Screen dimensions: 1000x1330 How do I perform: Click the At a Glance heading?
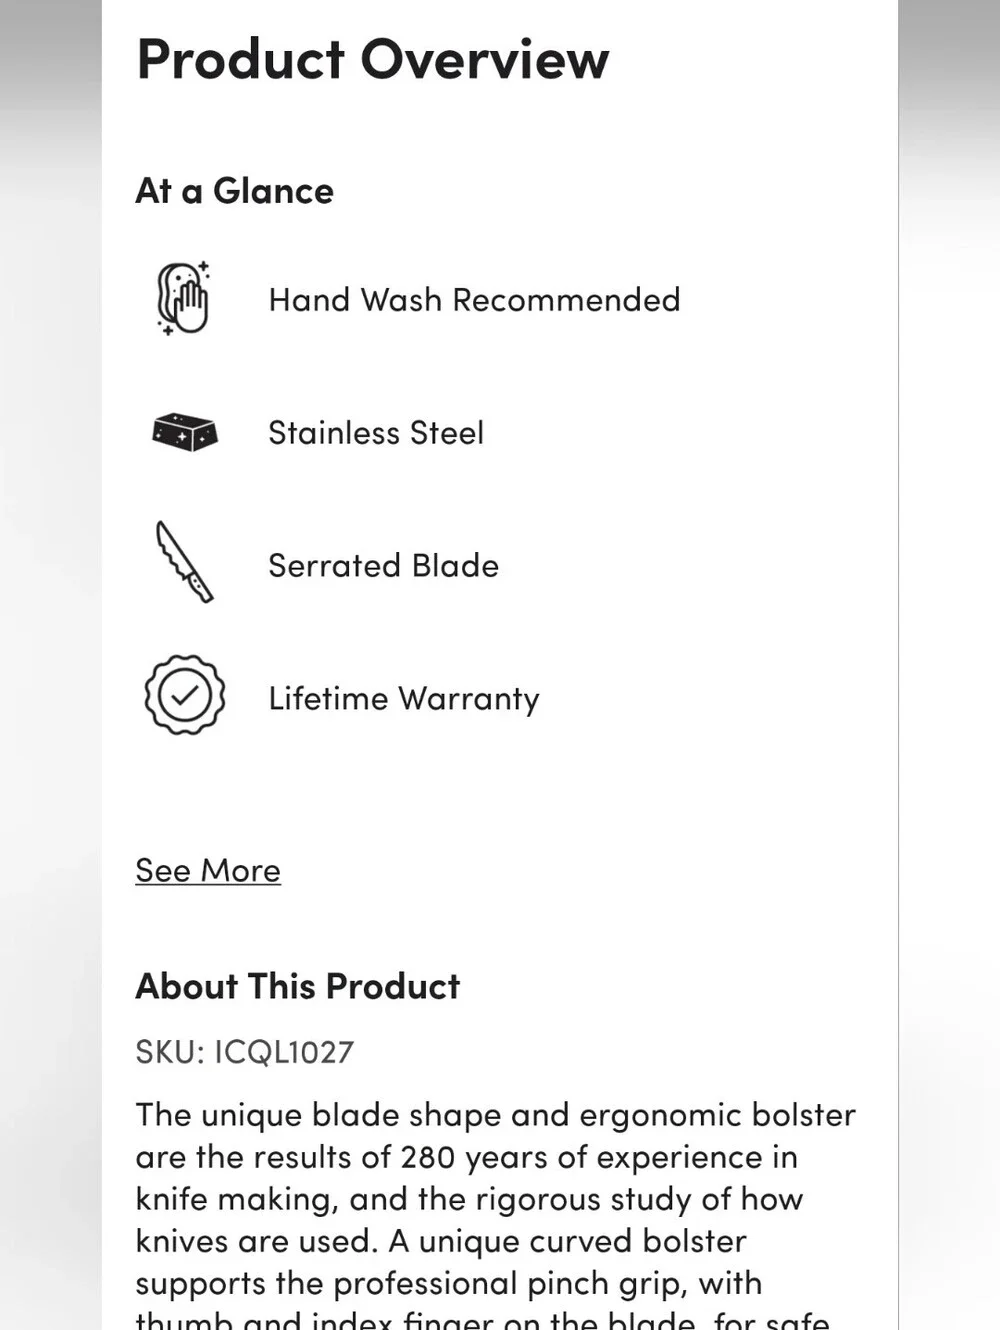point(234,190)
